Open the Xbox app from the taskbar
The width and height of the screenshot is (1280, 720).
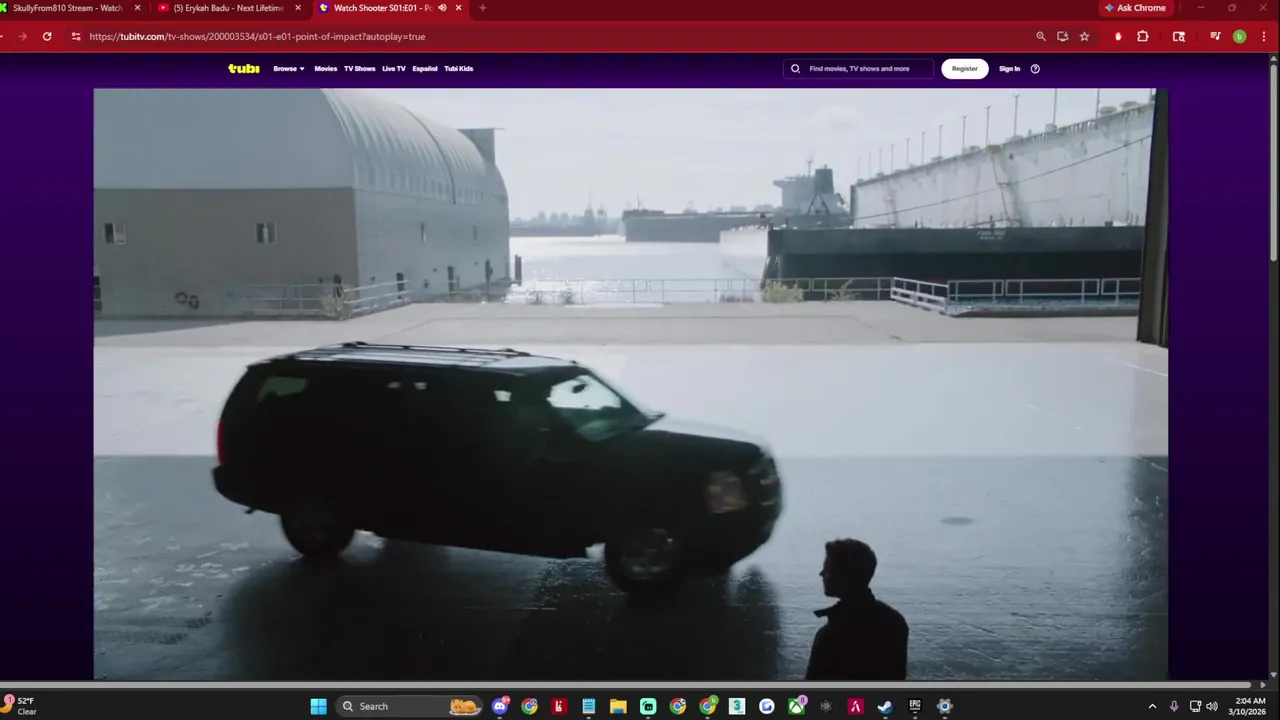796,706
